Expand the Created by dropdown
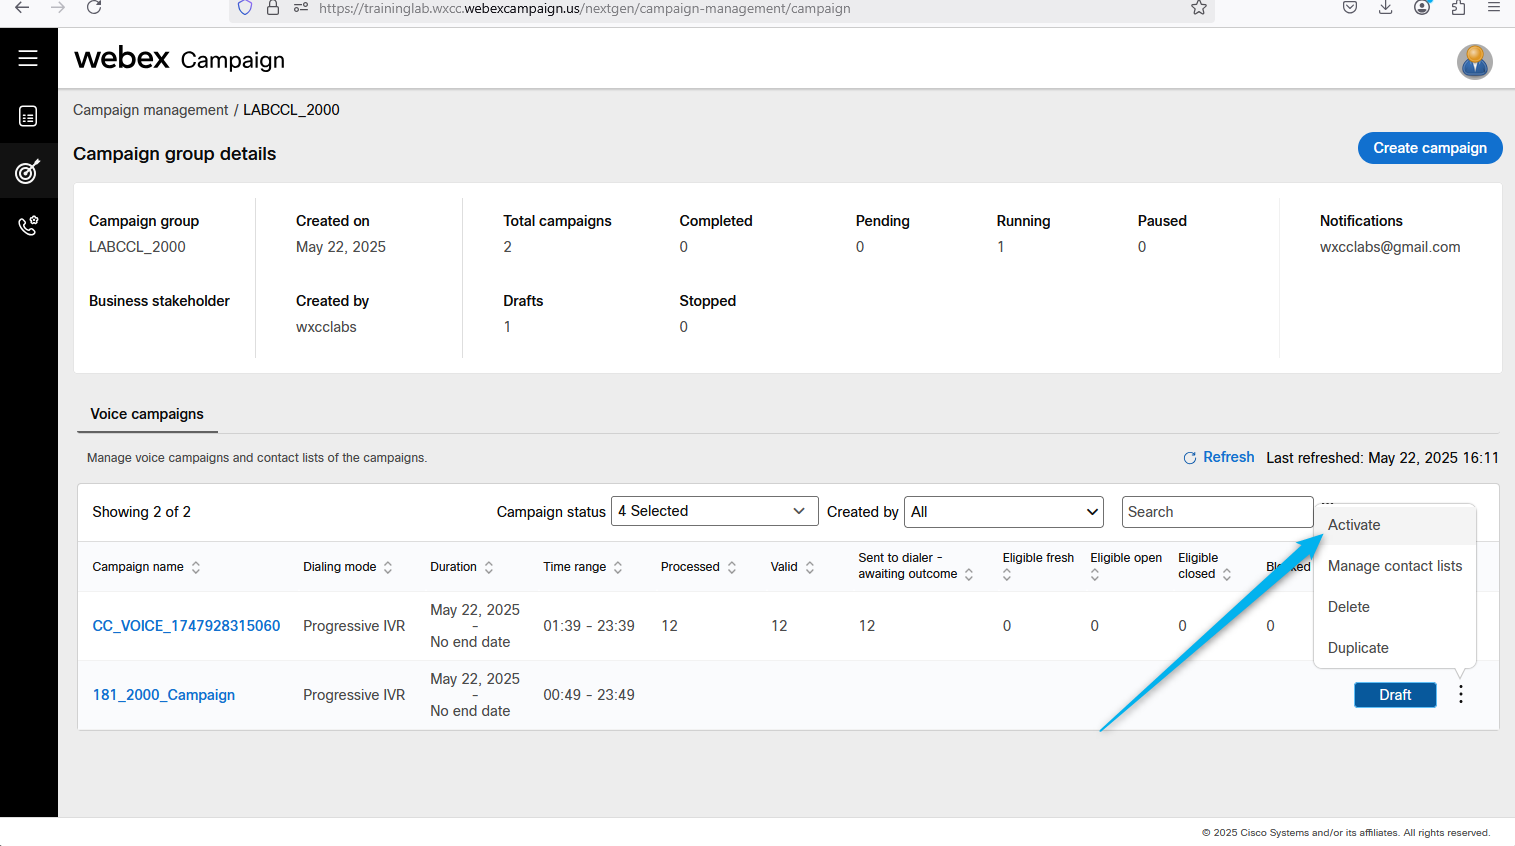Screen dimensions: 1515x846 [1003, 512]
